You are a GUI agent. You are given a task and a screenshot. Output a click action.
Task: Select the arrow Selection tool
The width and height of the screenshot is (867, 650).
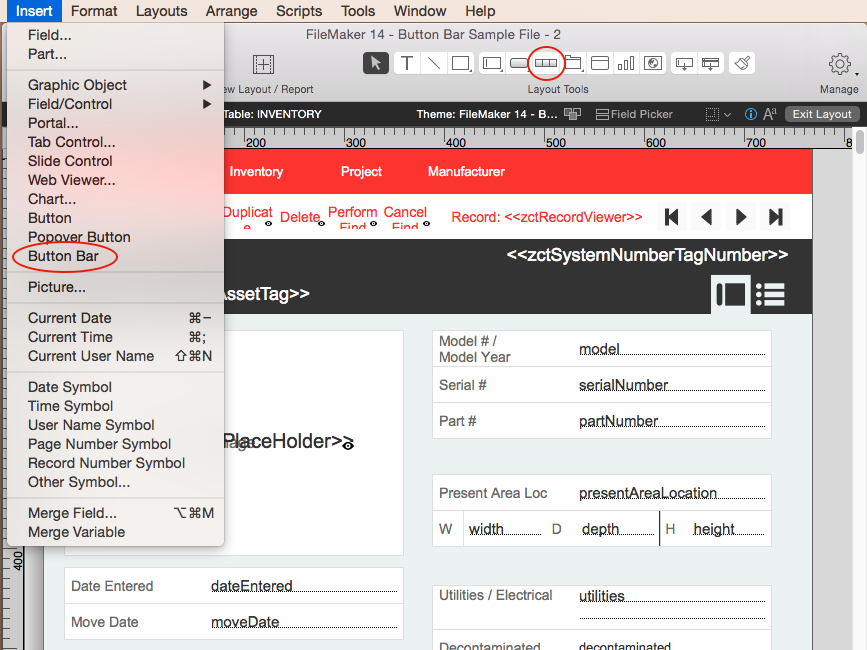[375, 63]
